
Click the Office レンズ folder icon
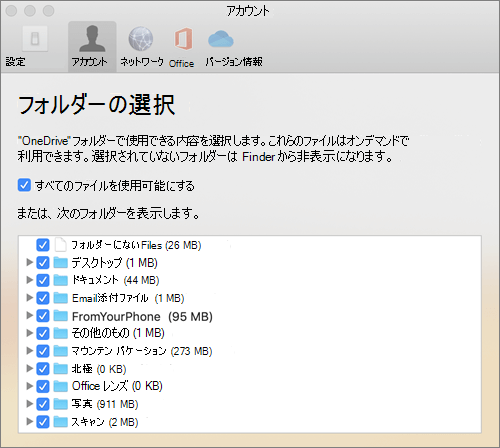click(x=61, y=386)
